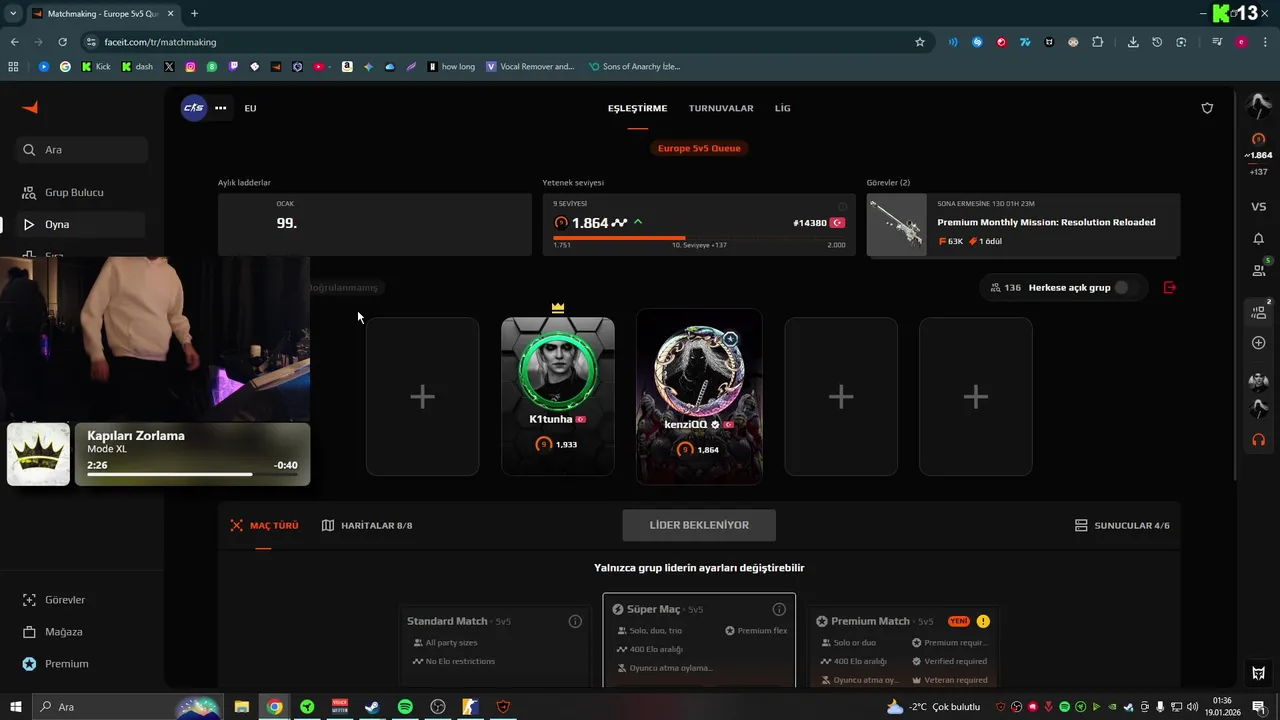1280x720 pixels.
Task: Select the MAÇ TÜRÜ tab
Action: 265,525
